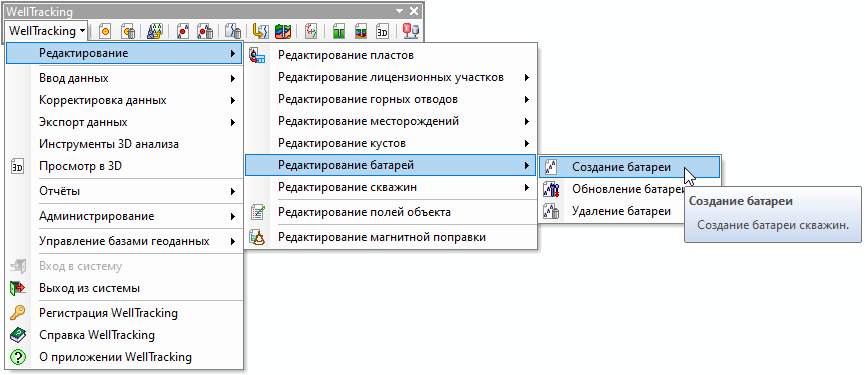Select Редактирование батарей entry

[x=391, y=165]
